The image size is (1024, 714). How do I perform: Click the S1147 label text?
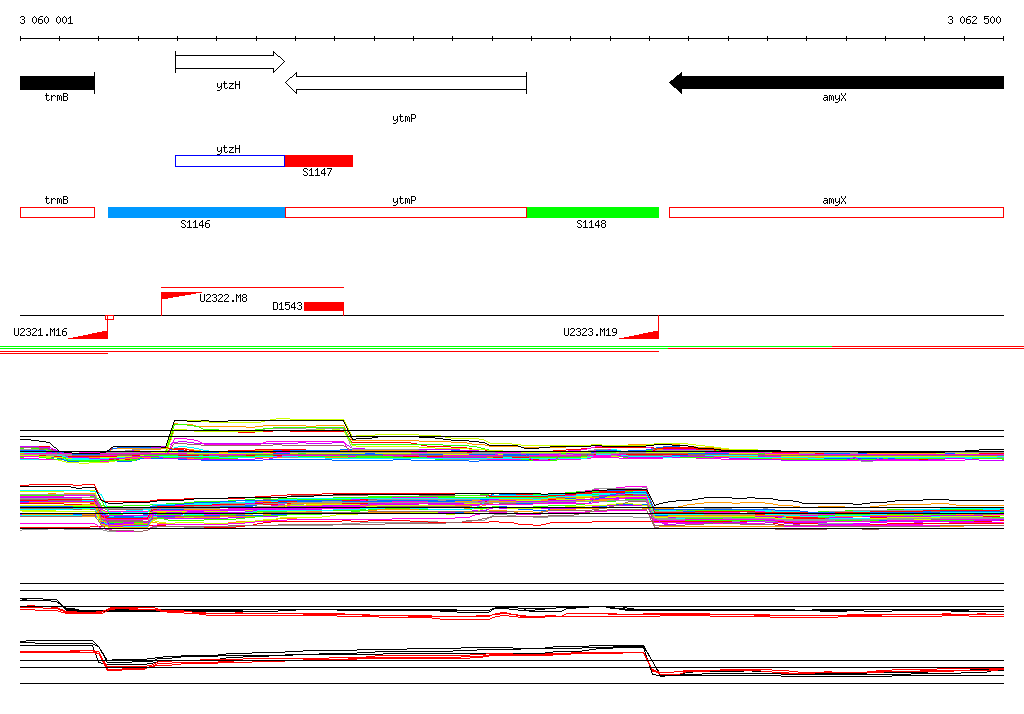pyautogui.click(x=317, y=172)
